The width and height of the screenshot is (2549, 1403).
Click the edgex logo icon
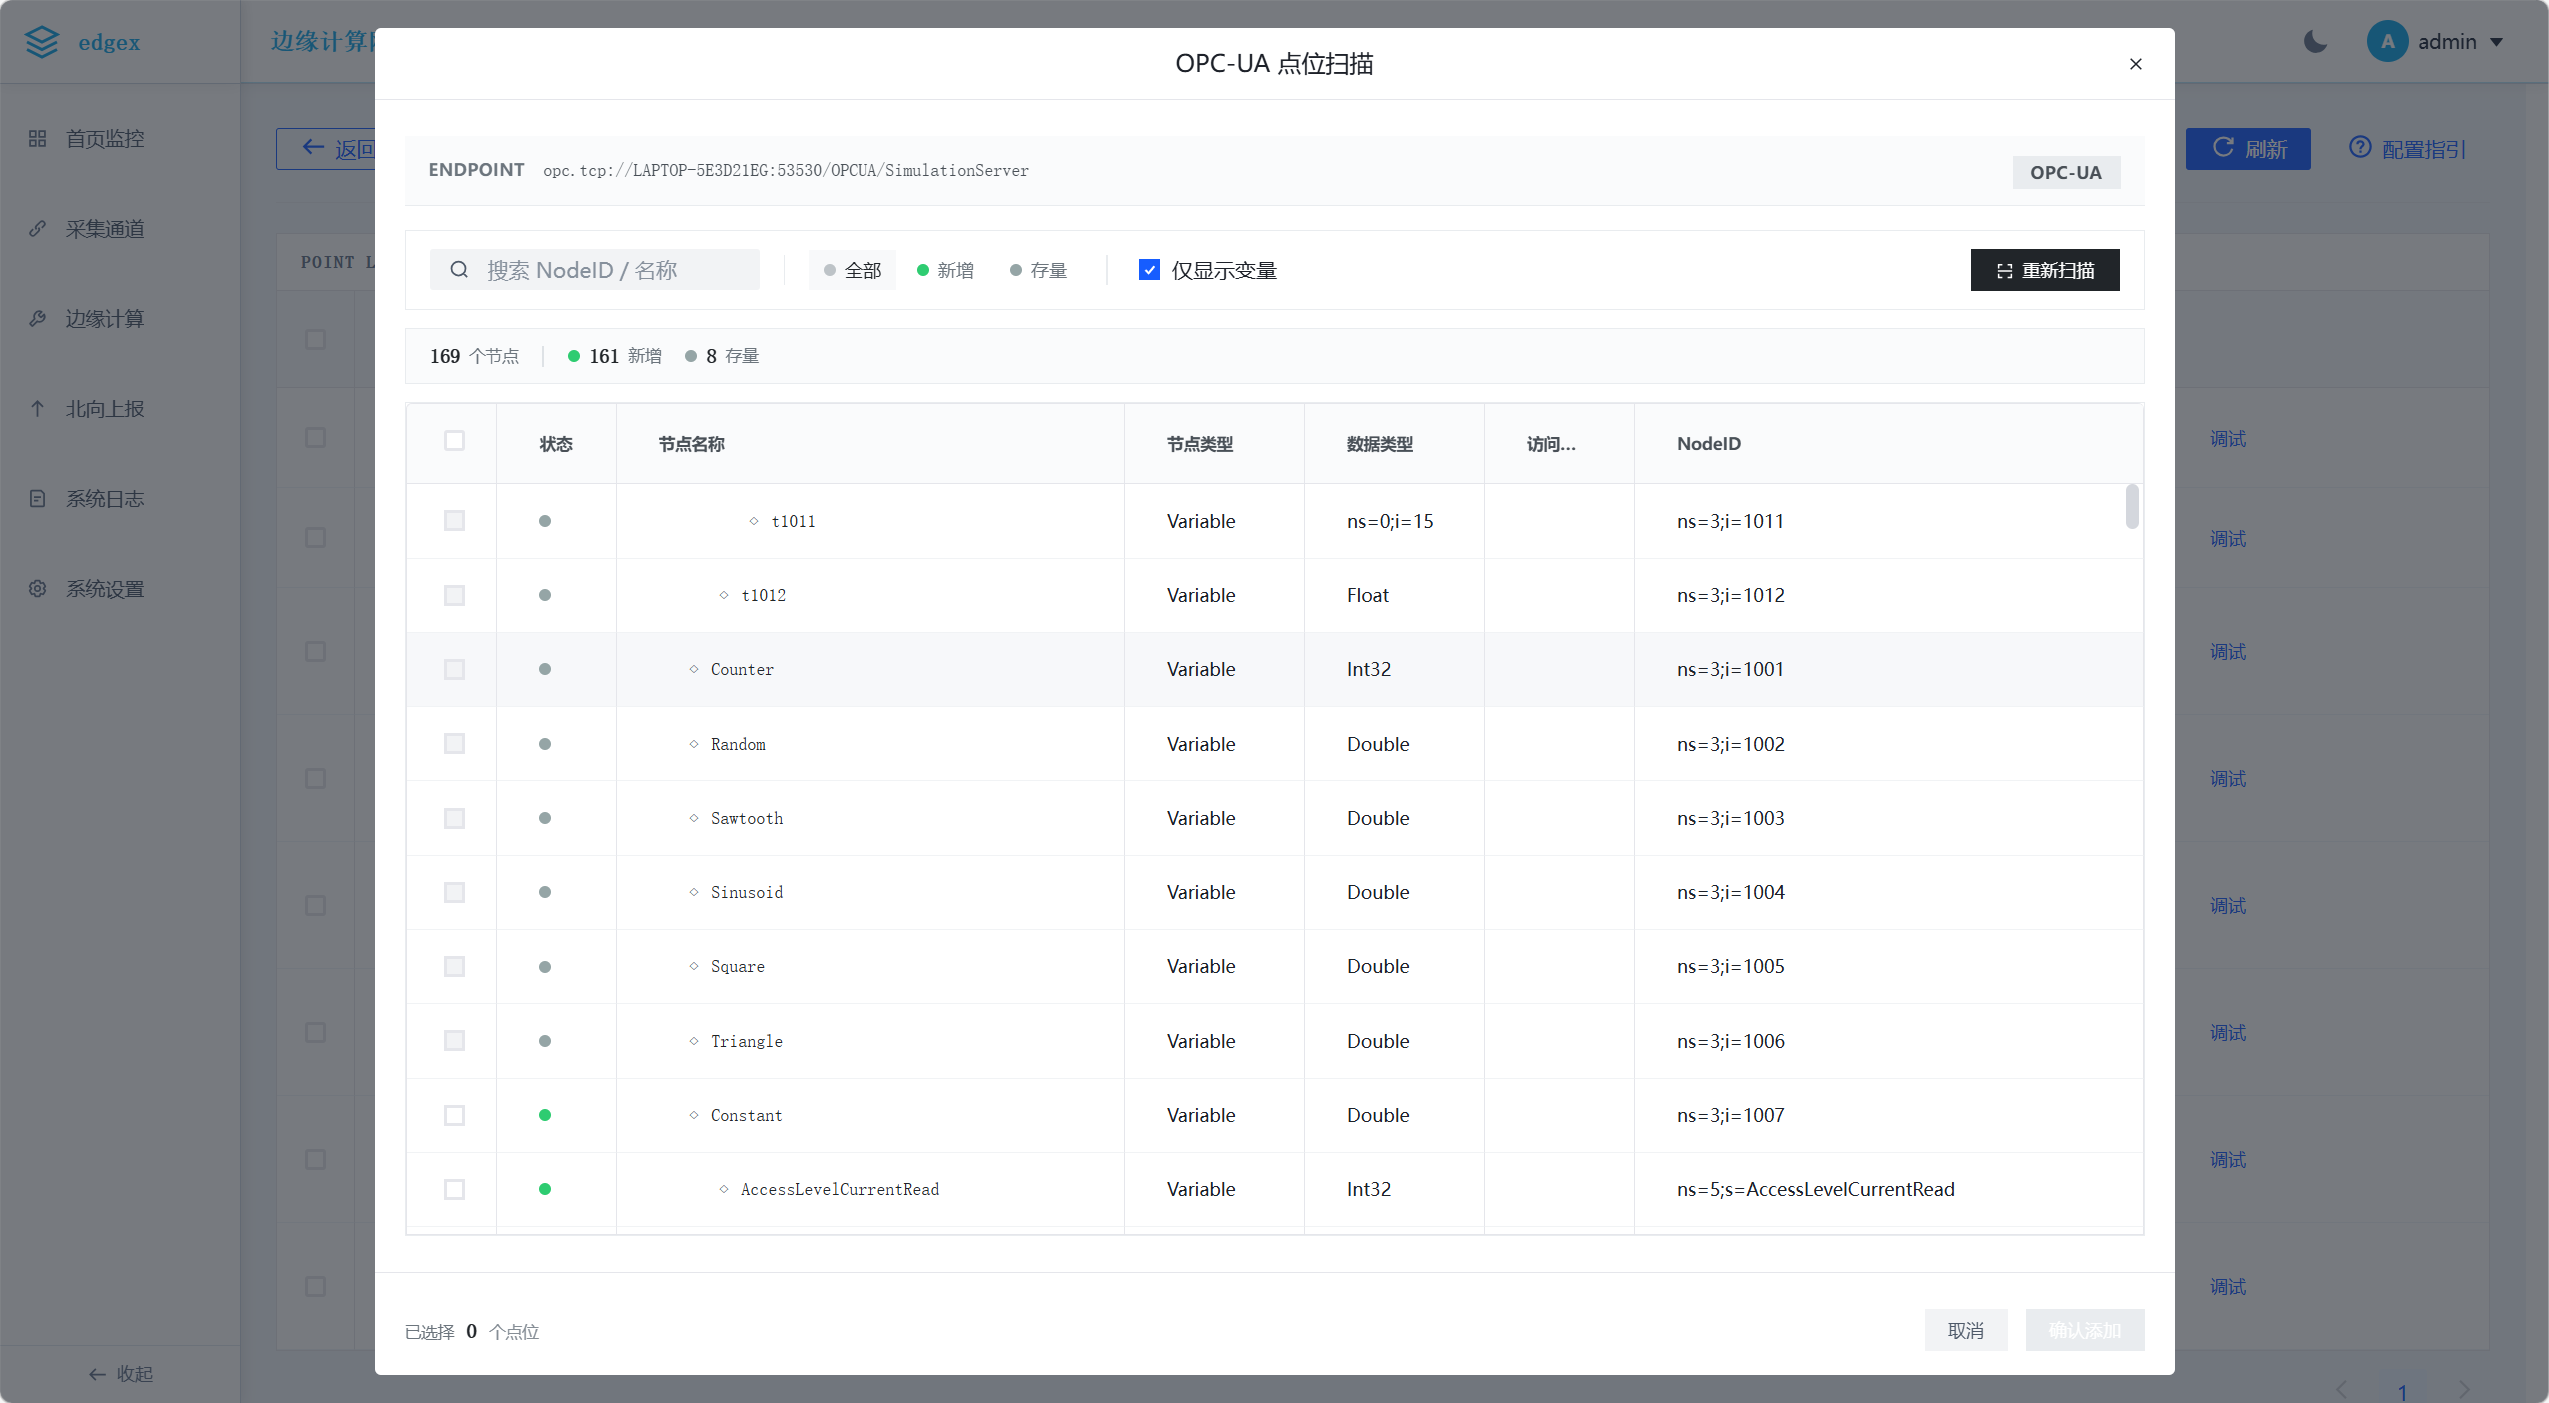[x=42, y=42]
